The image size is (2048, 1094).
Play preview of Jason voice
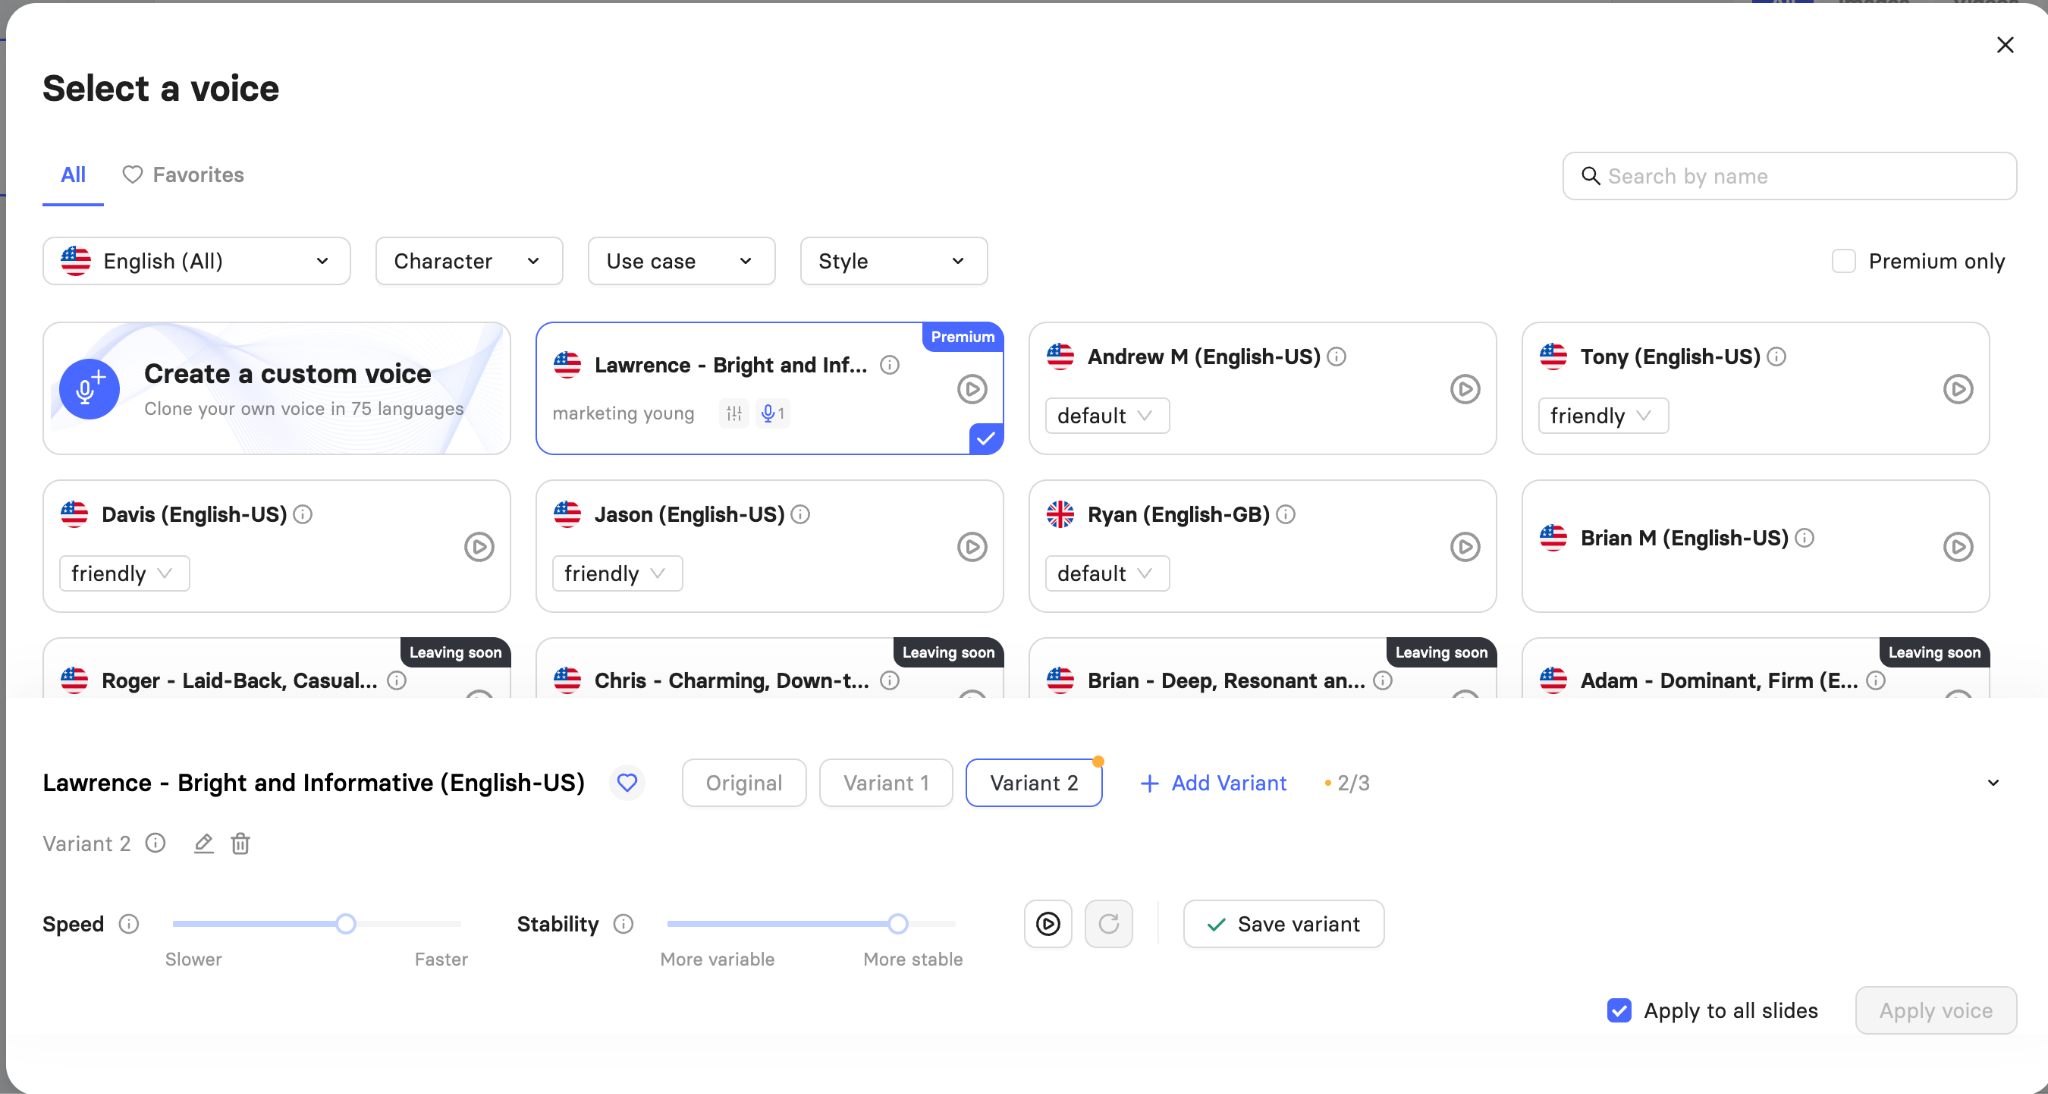972,547
